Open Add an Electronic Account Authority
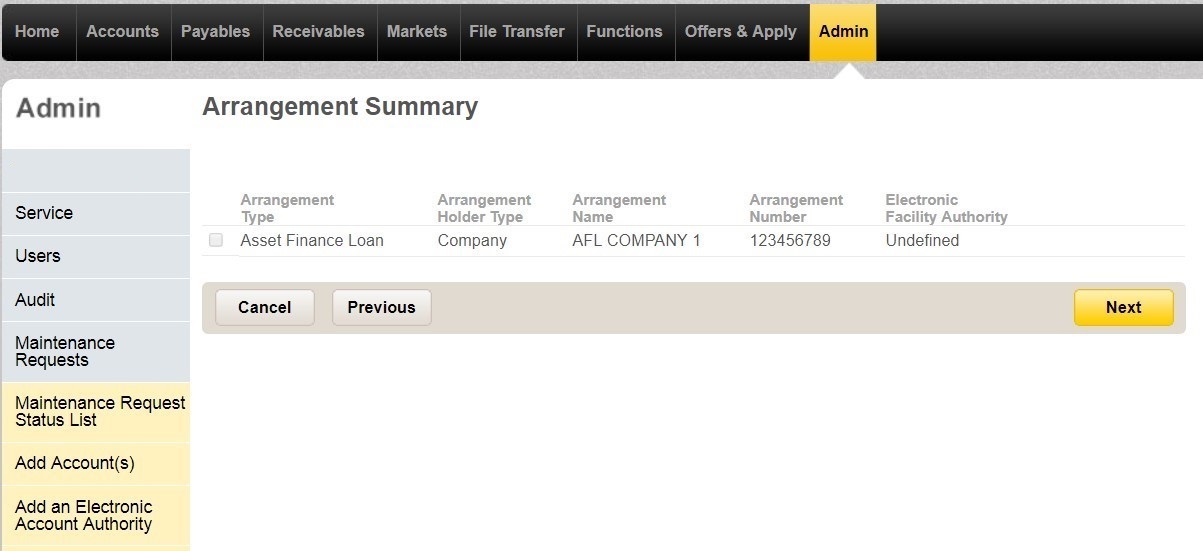The height and width of the screenshot is (551, 1203). coord(95,516)
